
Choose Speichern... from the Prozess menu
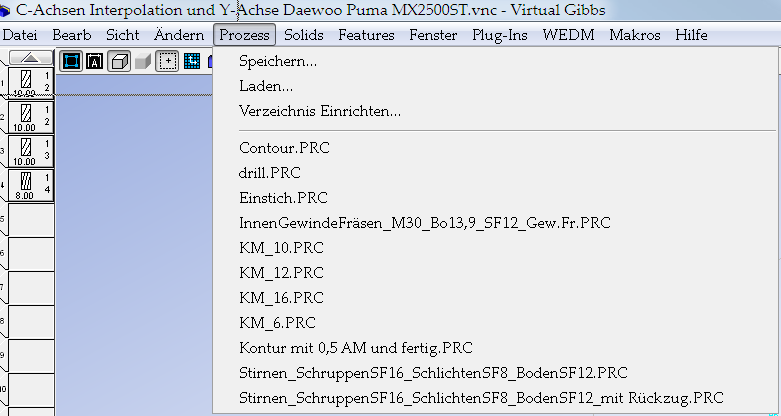[x=278, y=62]
